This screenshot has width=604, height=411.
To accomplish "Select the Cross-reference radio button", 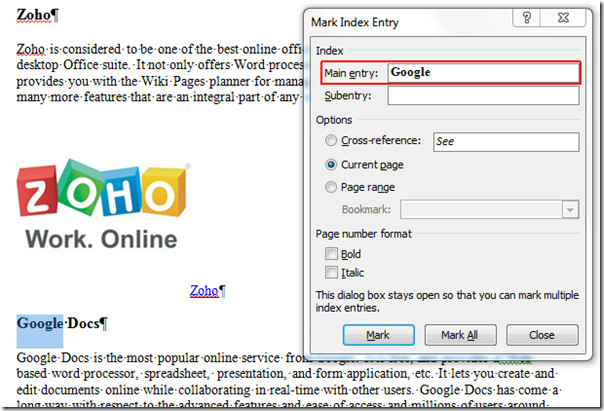I will coord(331,140).
